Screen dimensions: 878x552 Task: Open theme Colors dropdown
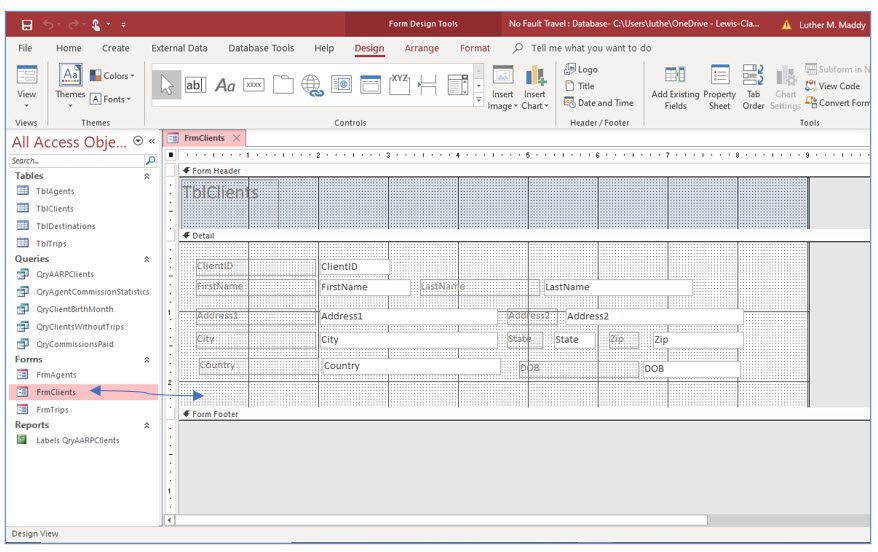point(112,76)
